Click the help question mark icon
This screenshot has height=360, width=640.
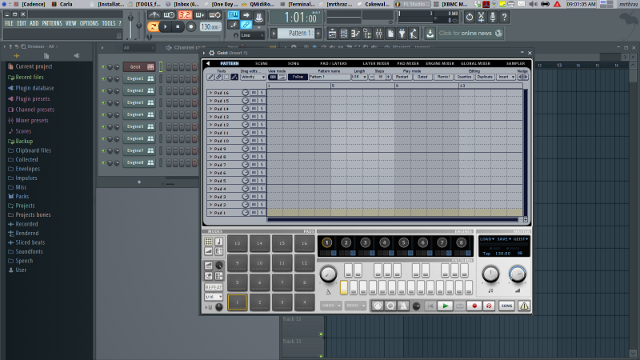pos(504,17)
